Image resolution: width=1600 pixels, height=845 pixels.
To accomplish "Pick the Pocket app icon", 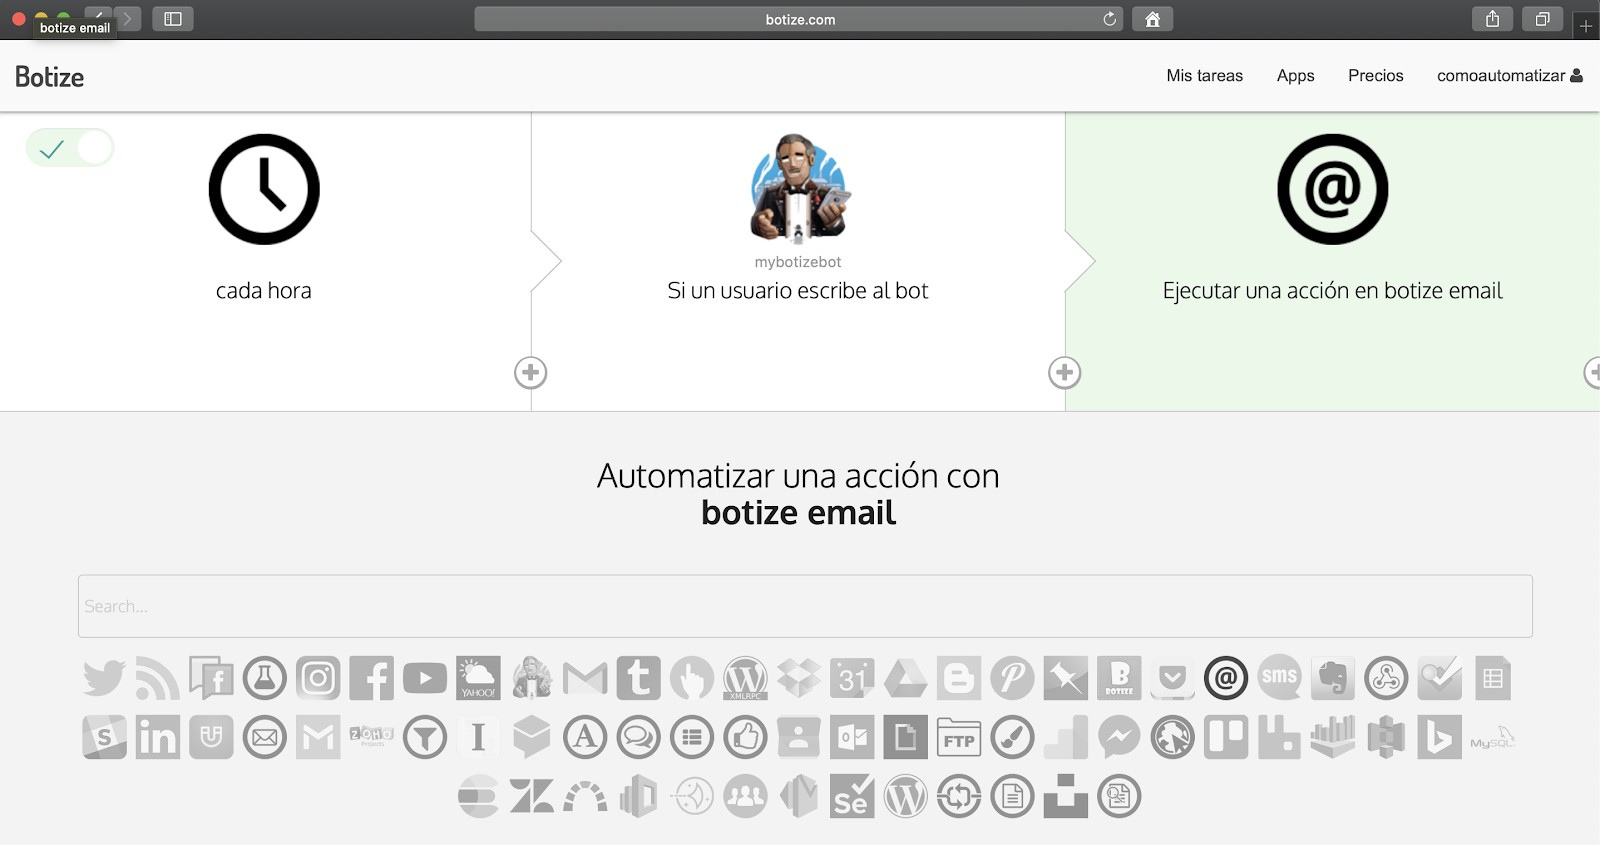I will pyautogui.click(x=1173, y=678).
